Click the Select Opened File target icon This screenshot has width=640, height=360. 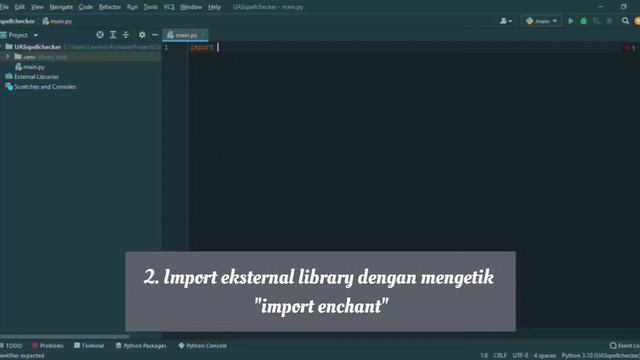coord(100,35)
